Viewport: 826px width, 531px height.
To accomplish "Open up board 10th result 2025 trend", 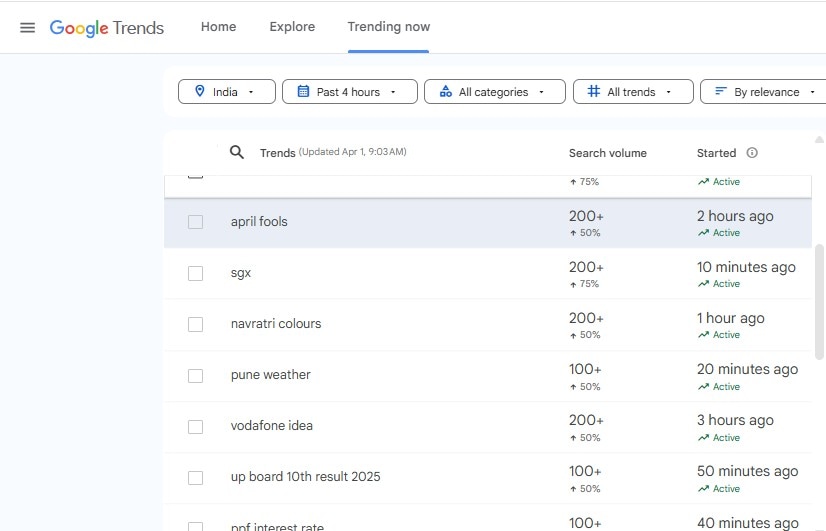I will [305, 477].
